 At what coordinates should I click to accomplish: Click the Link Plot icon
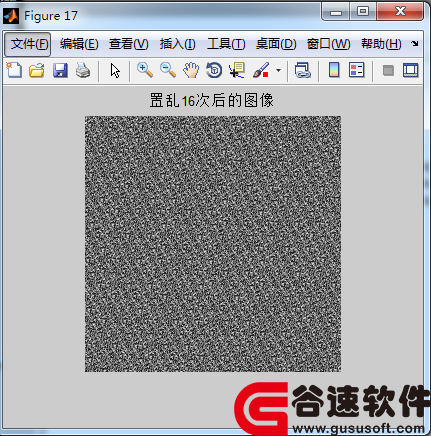(303, 70)
